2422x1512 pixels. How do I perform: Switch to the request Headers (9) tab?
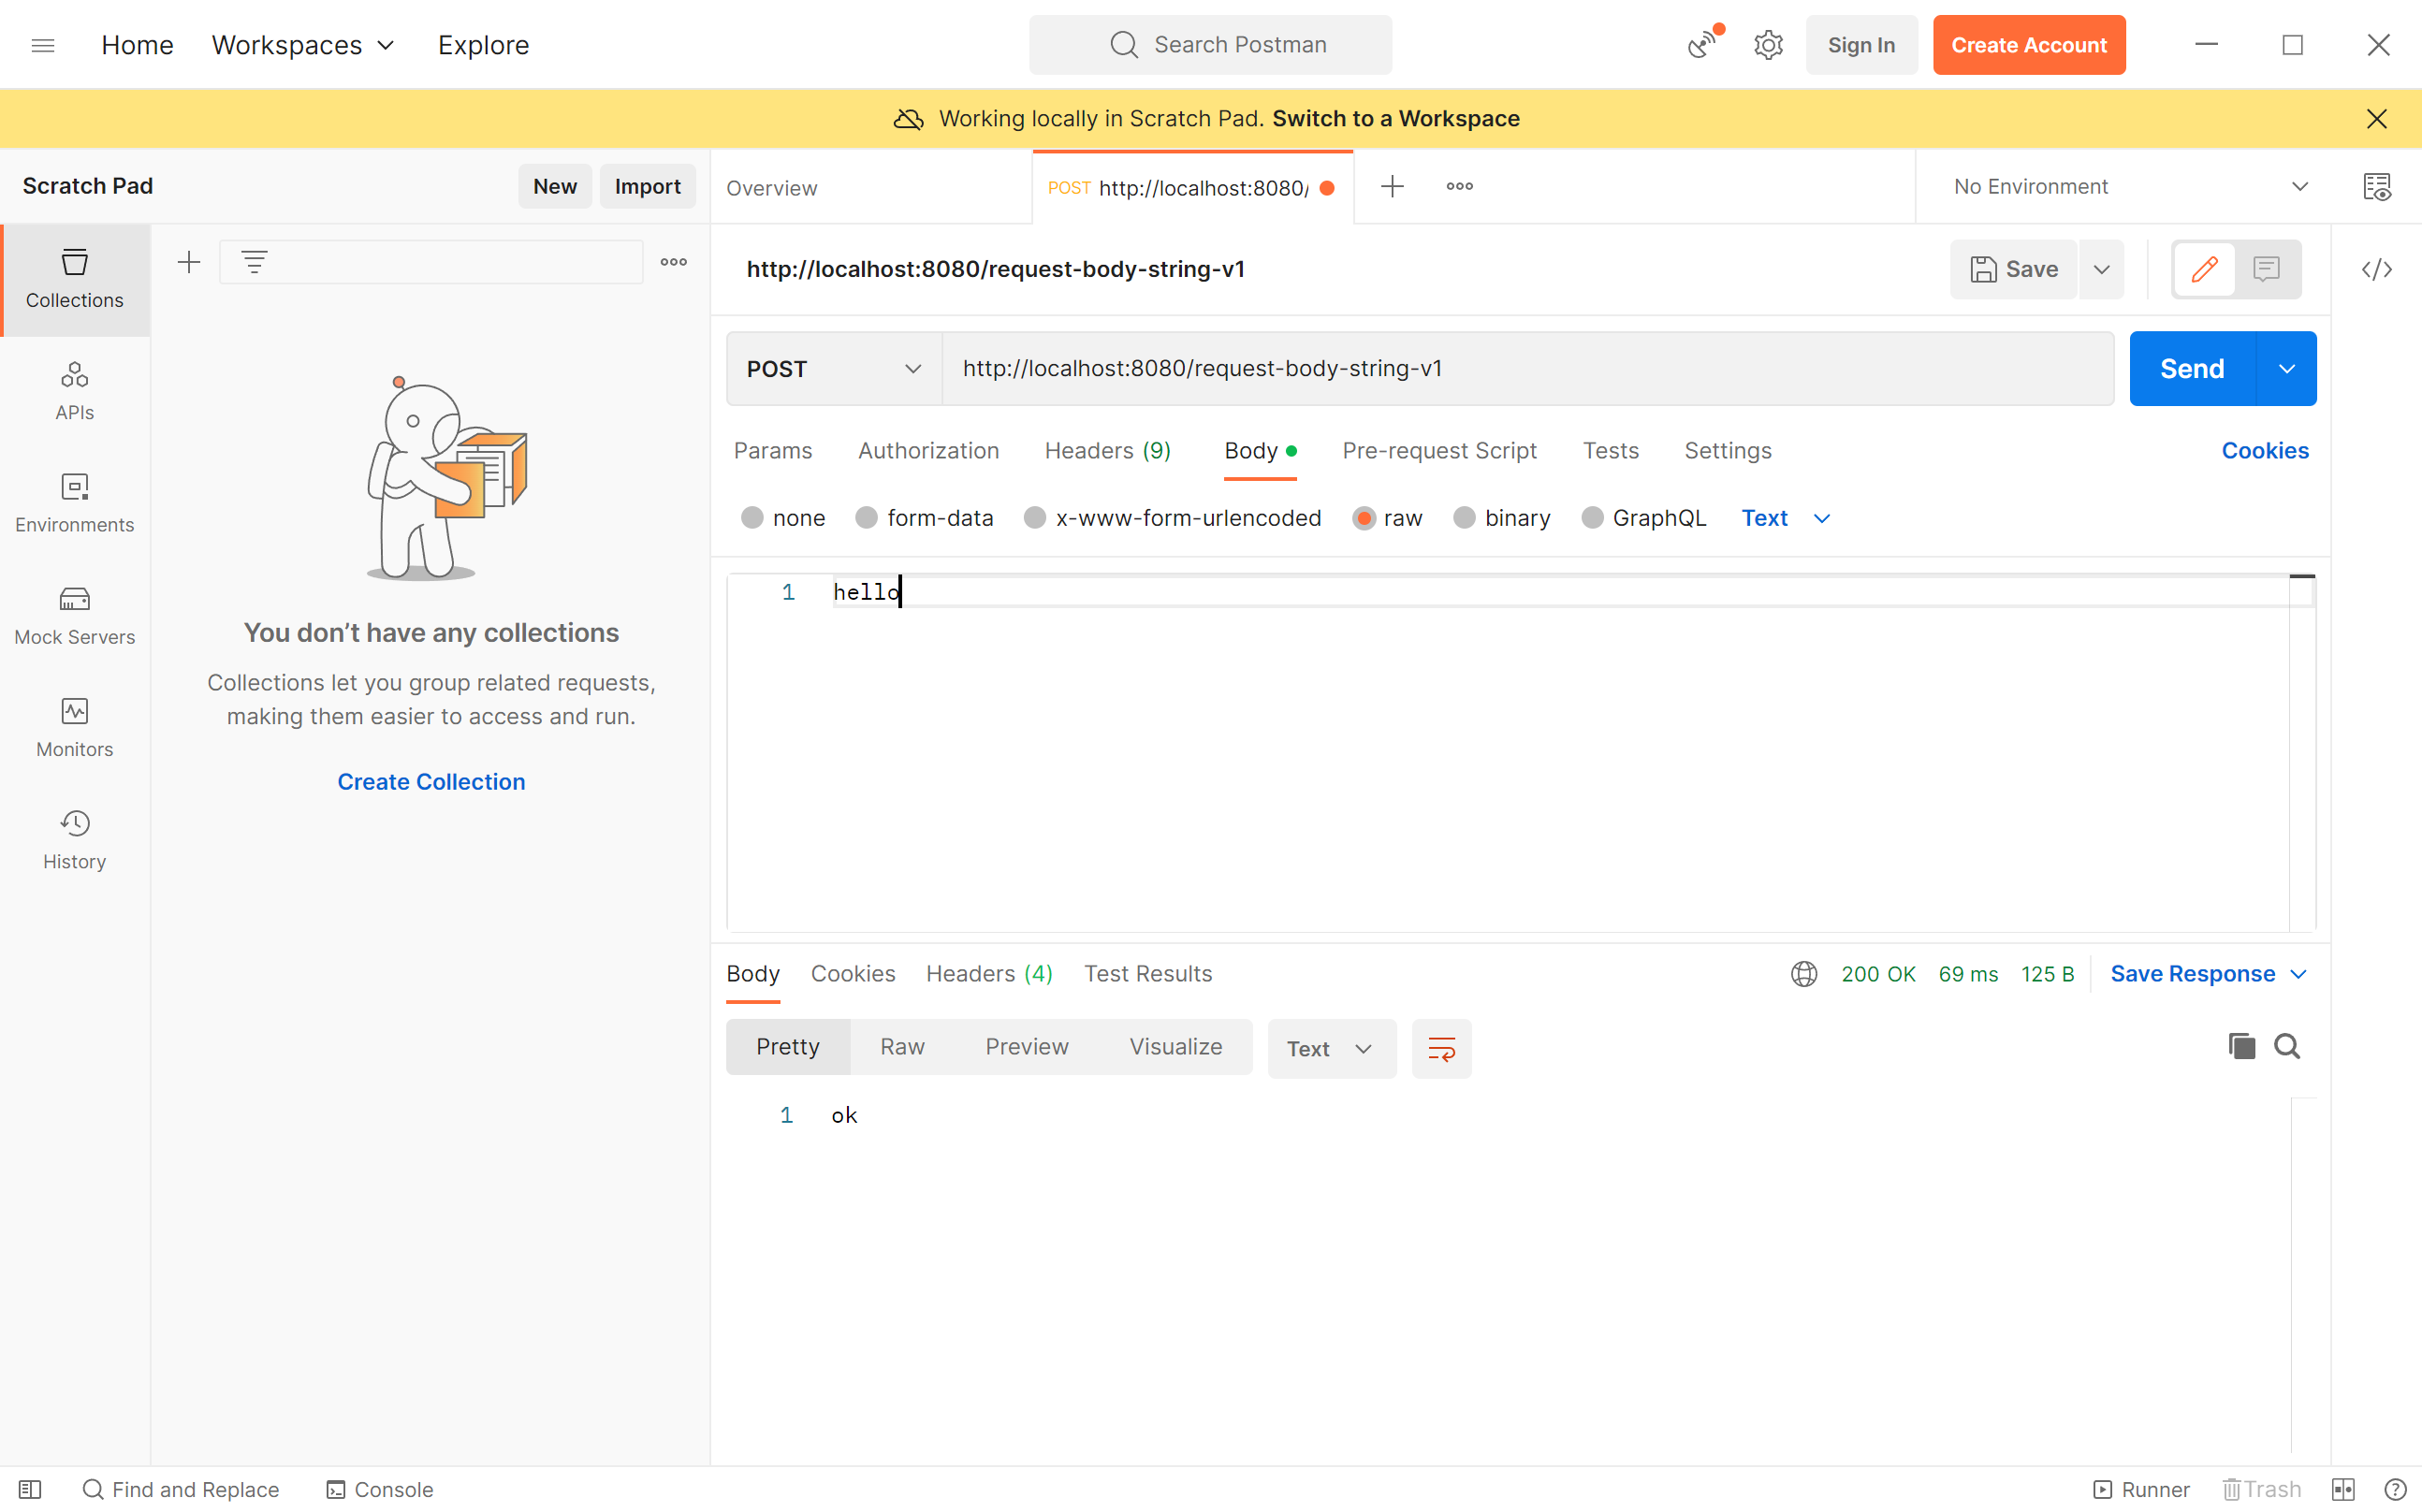pos(1107,451)
